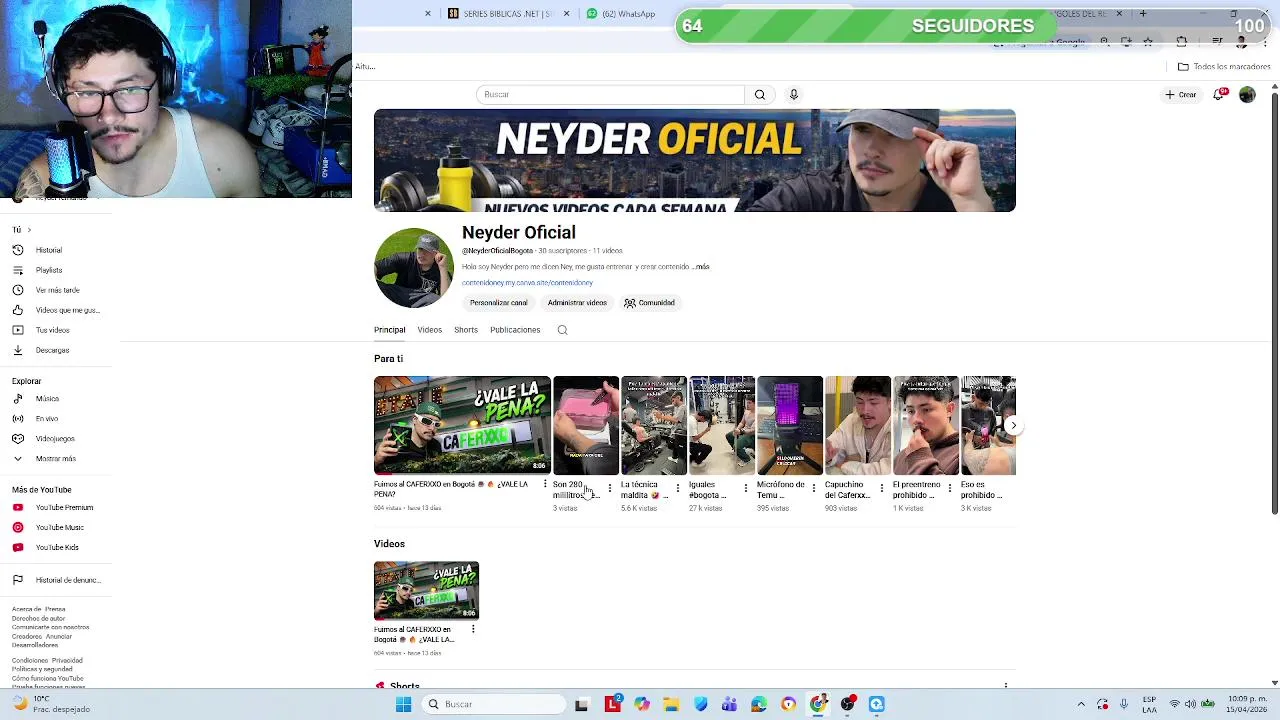Open the notifications bell
This screenshot has width=1280, height=720.
(x=1219, y=95)
